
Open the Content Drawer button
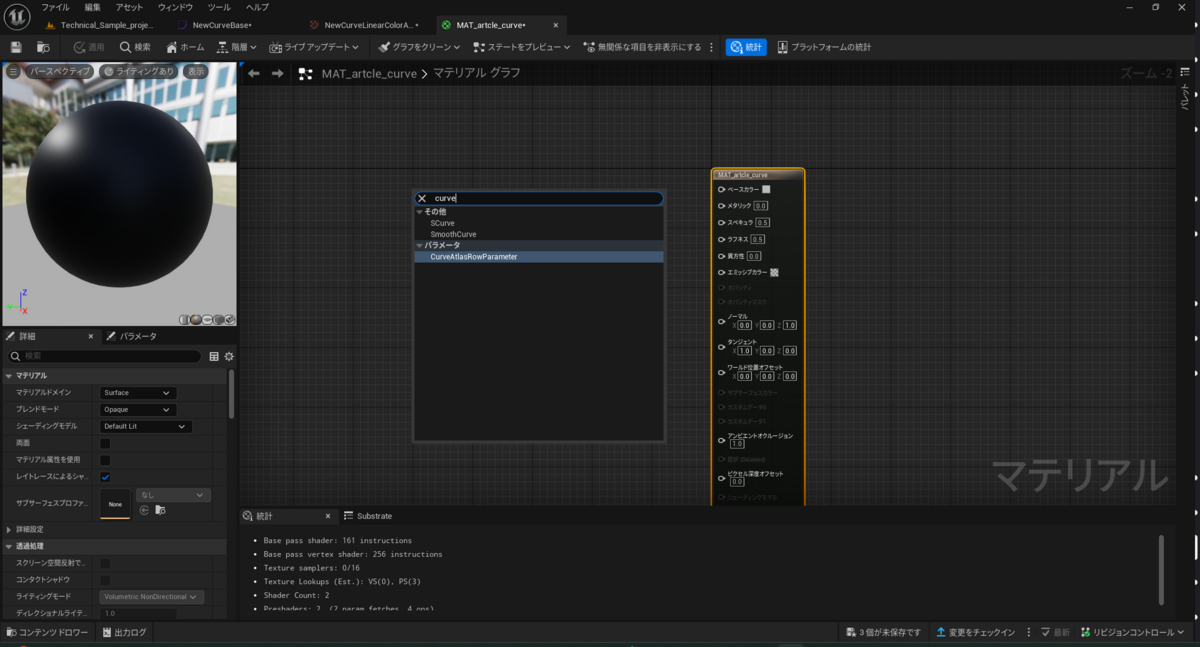tap(47, 632)
